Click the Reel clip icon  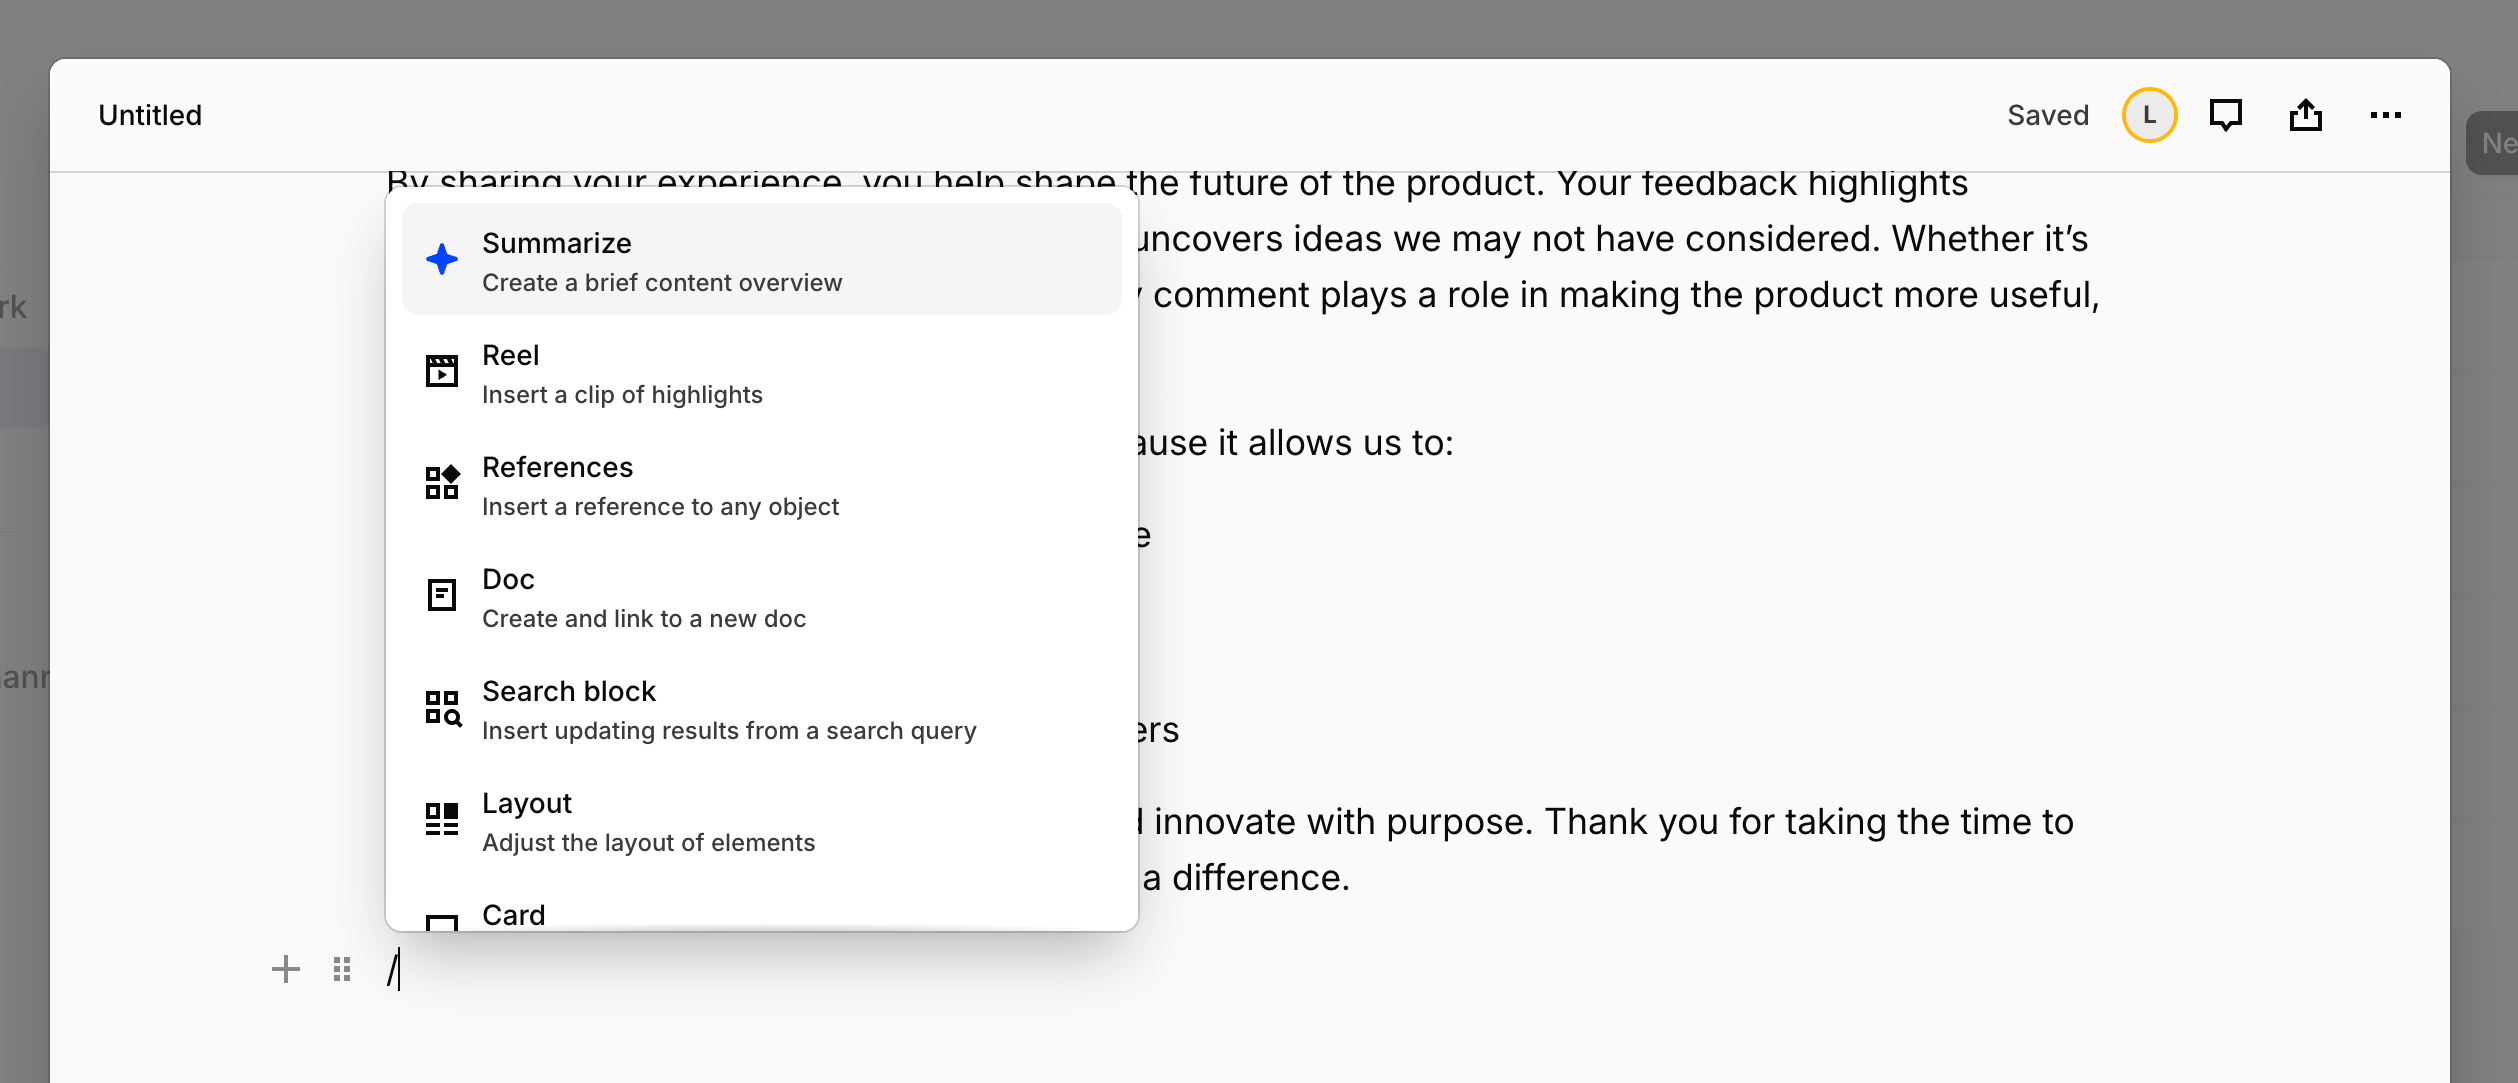(441, 371)
